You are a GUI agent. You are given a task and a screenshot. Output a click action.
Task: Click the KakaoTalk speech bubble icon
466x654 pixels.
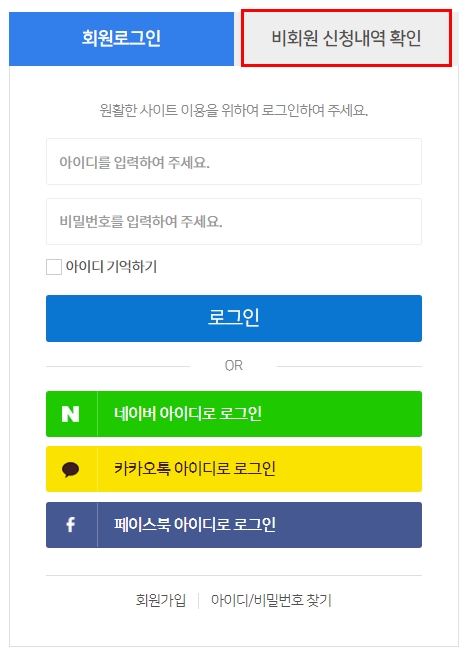pyautogui.click(x=71, y=469)
